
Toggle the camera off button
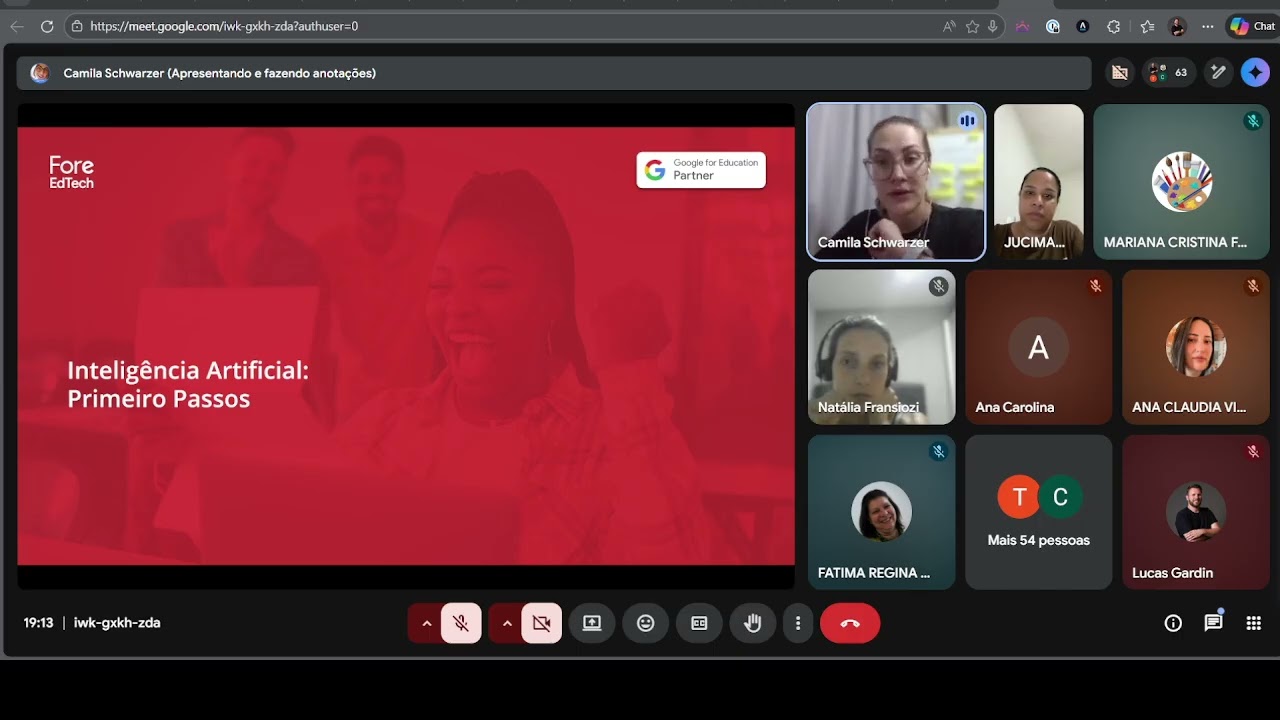click(x=541, y=623)
